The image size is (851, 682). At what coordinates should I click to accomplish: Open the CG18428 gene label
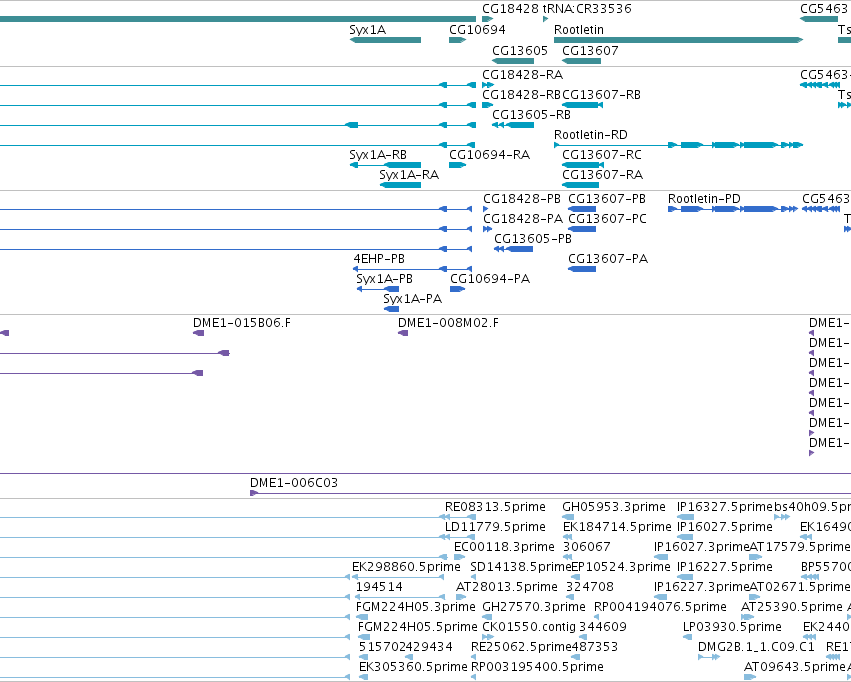[510, 9]
